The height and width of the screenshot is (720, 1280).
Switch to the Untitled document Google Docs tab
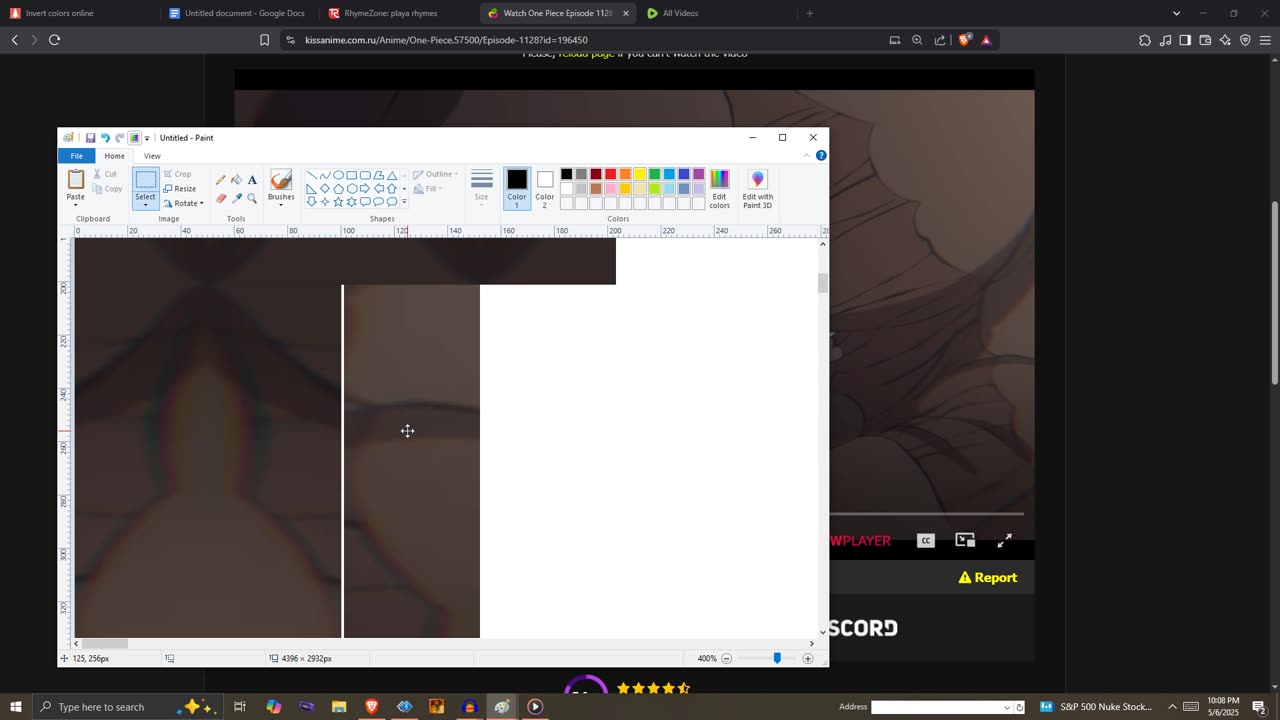240,13
